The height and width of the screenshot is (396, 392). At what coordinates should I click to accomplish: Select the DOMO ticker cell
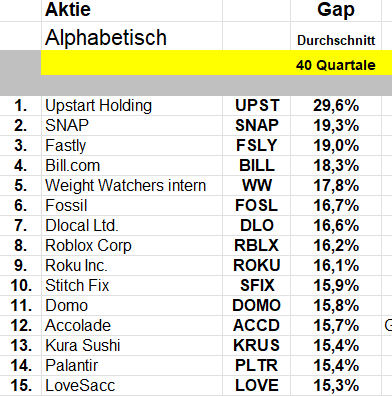click(x=257, y=306)
